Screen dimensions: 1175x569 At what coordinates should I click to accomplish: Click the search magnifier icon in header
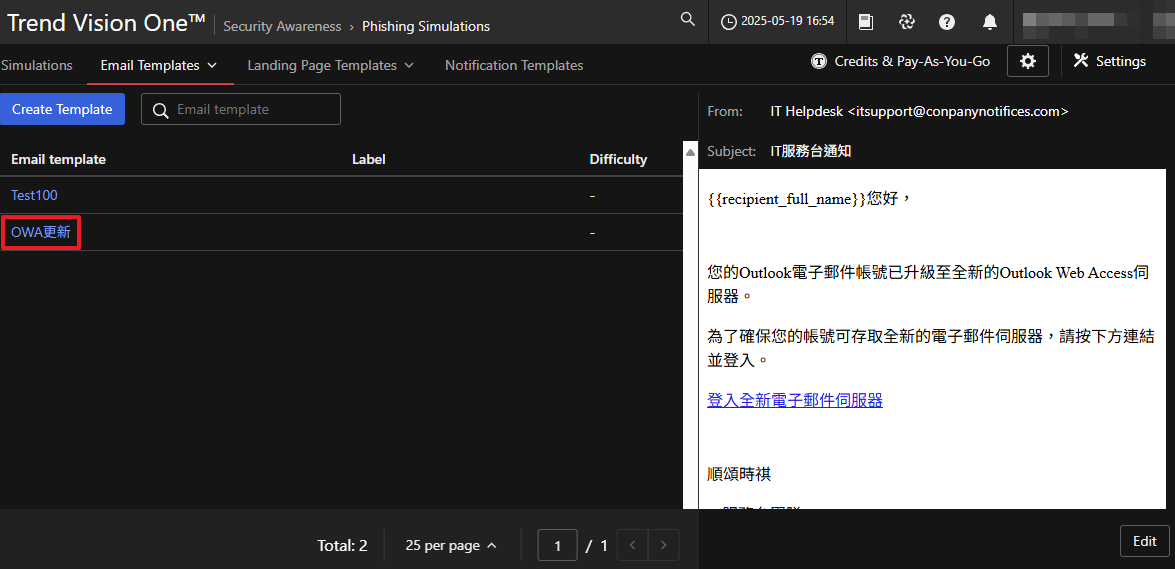coord(687,20)
